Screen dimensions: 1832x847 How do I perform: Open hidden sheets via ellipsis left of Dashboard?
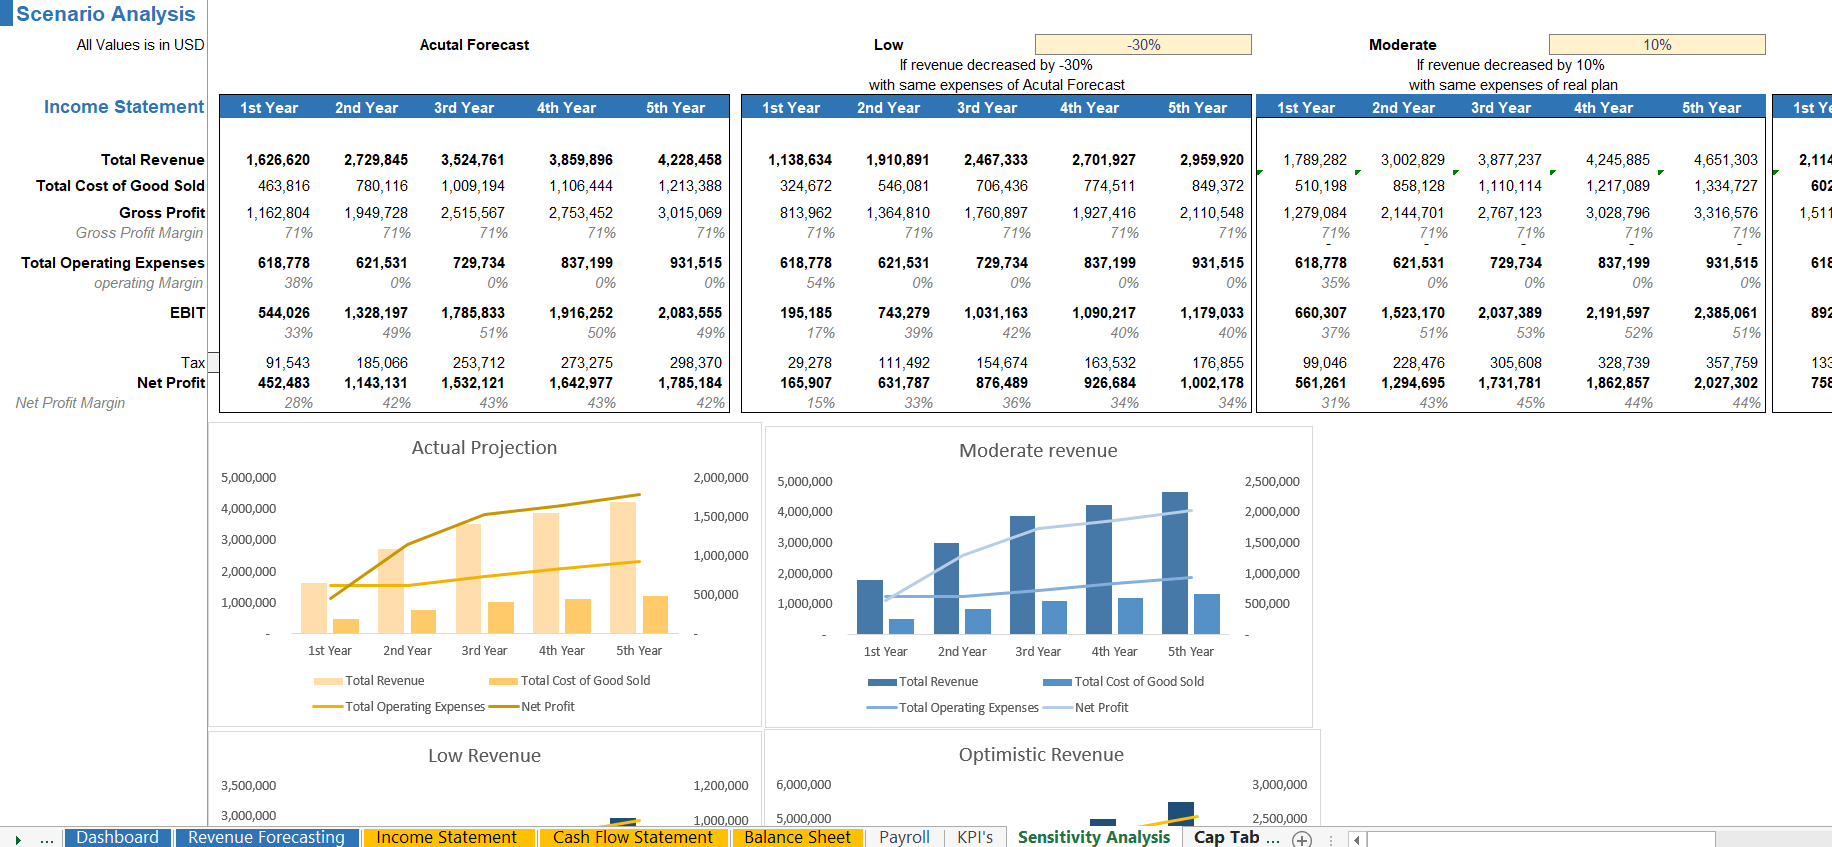(47, 839)
